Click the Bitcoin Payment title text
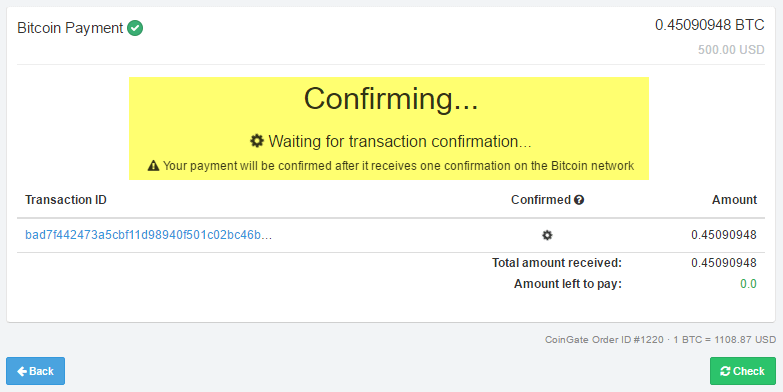The width and height of the screenshot is (783, 392). [70, 28]
